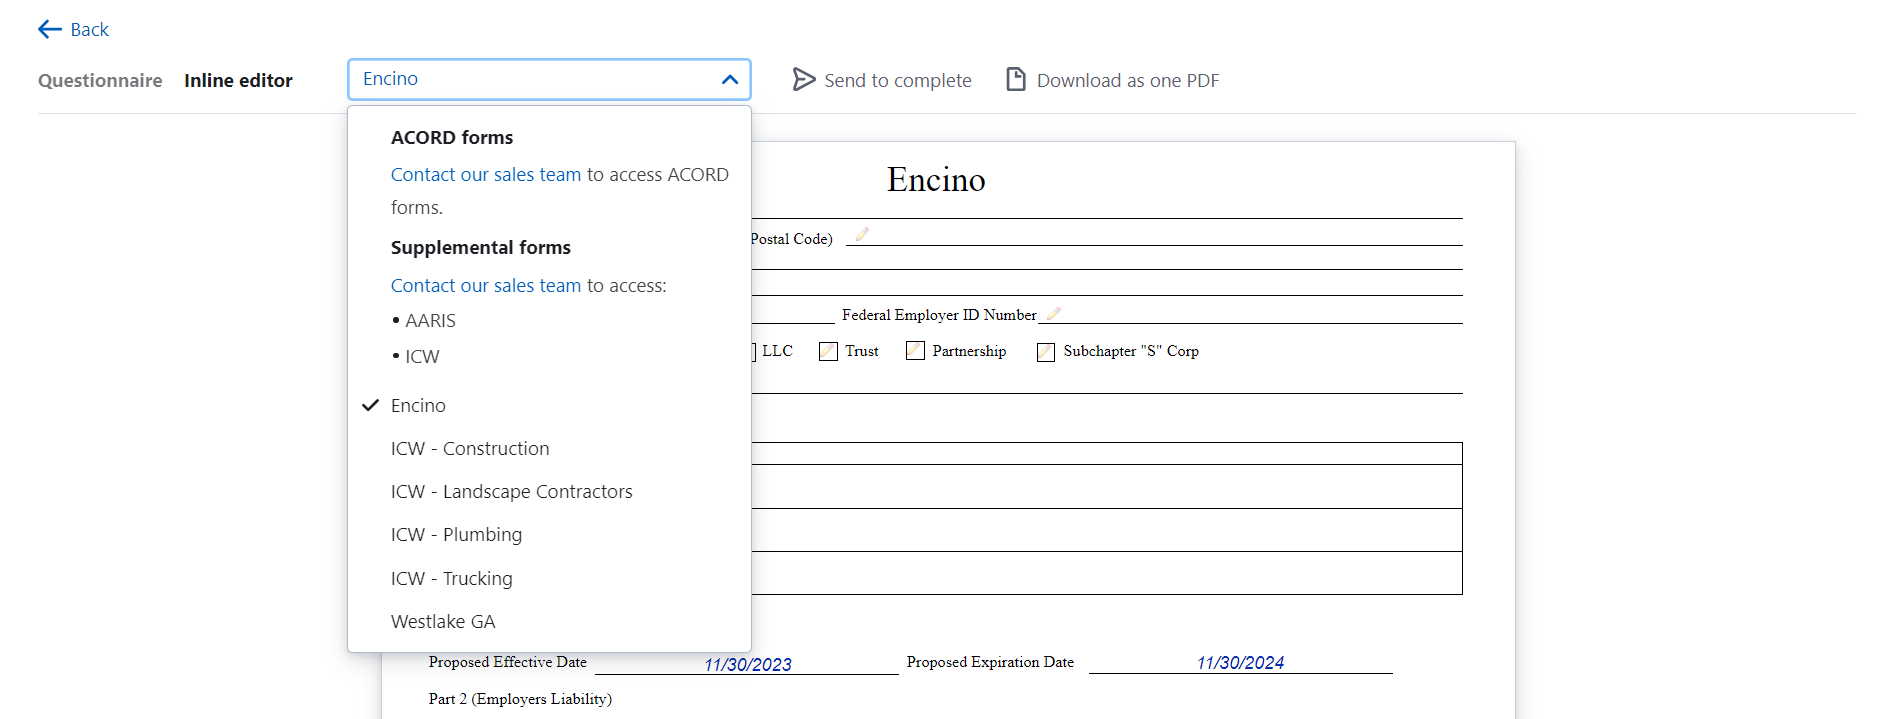This screenshot has width=1890, height=719.
Task: Click the Proposed Effective Date field
Action: 746,664
